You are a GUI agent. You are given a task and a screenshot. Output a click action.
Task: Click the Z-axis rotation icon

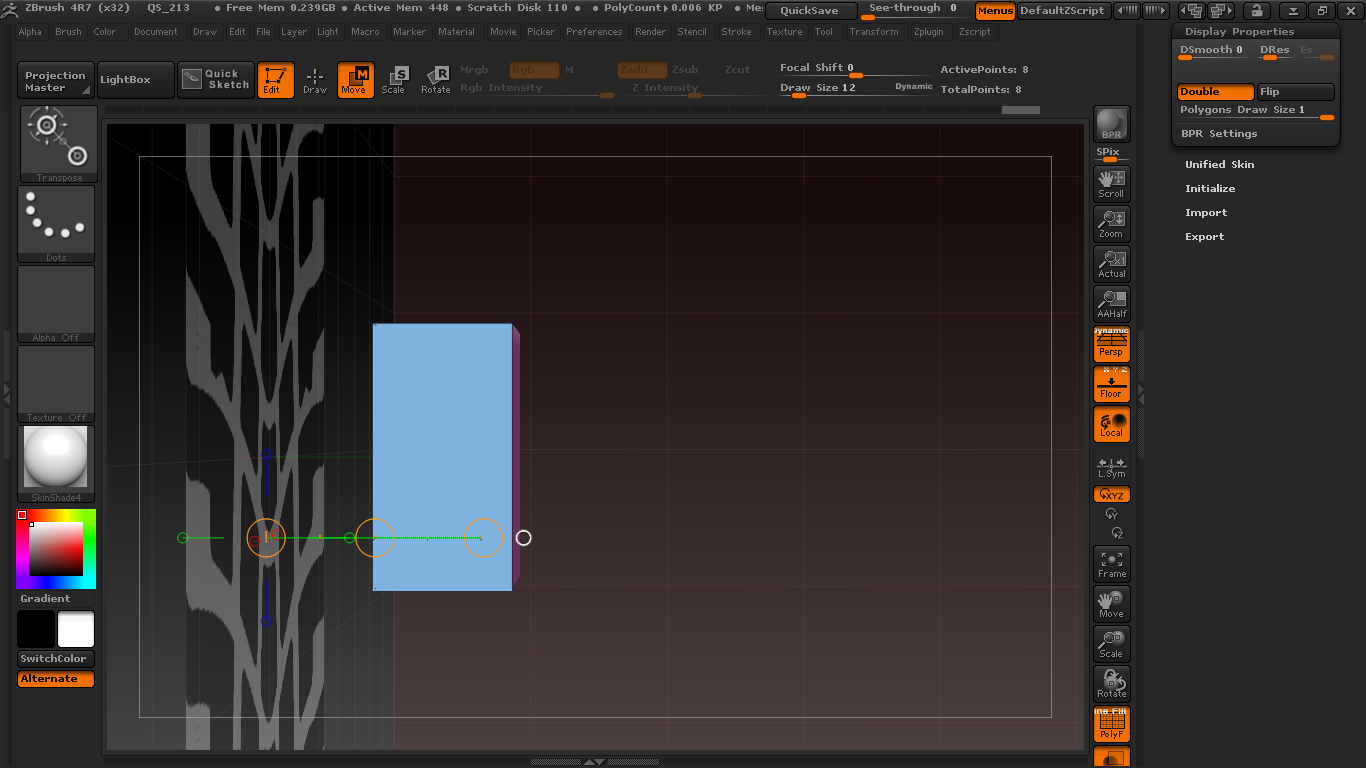pos(1118,533)
